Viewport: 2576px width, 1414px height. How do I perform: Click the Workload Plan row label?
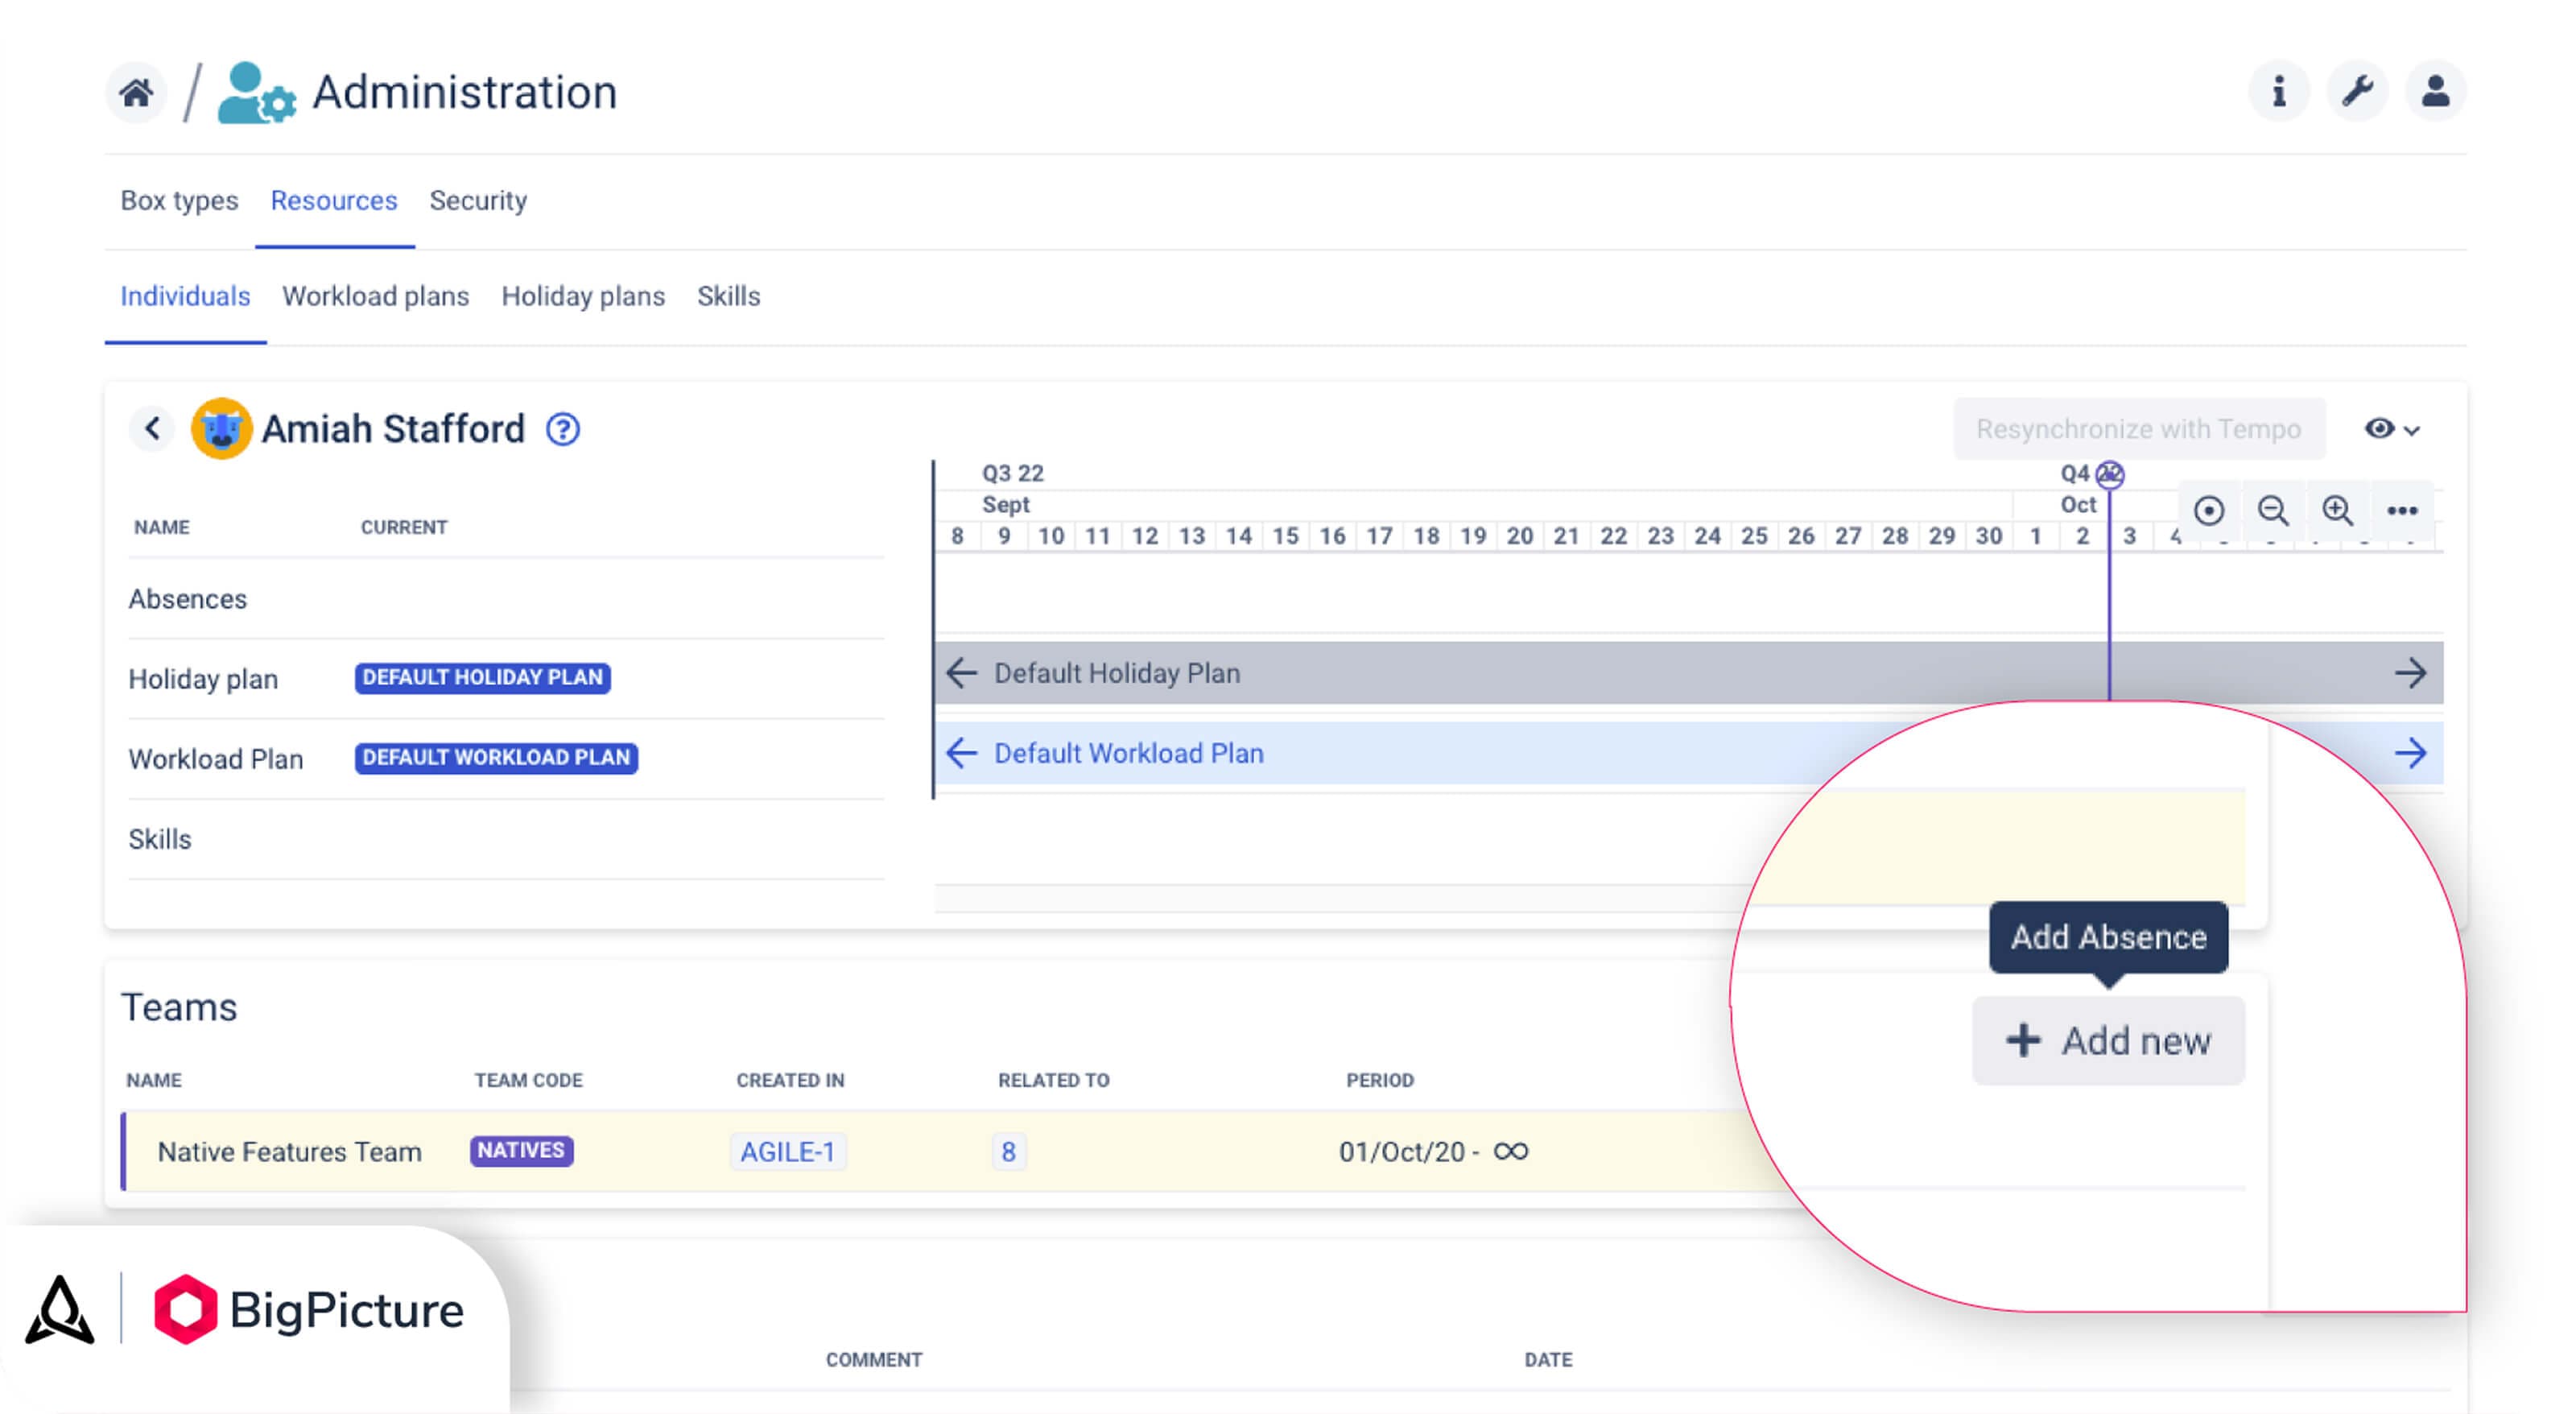pos(216,759)
